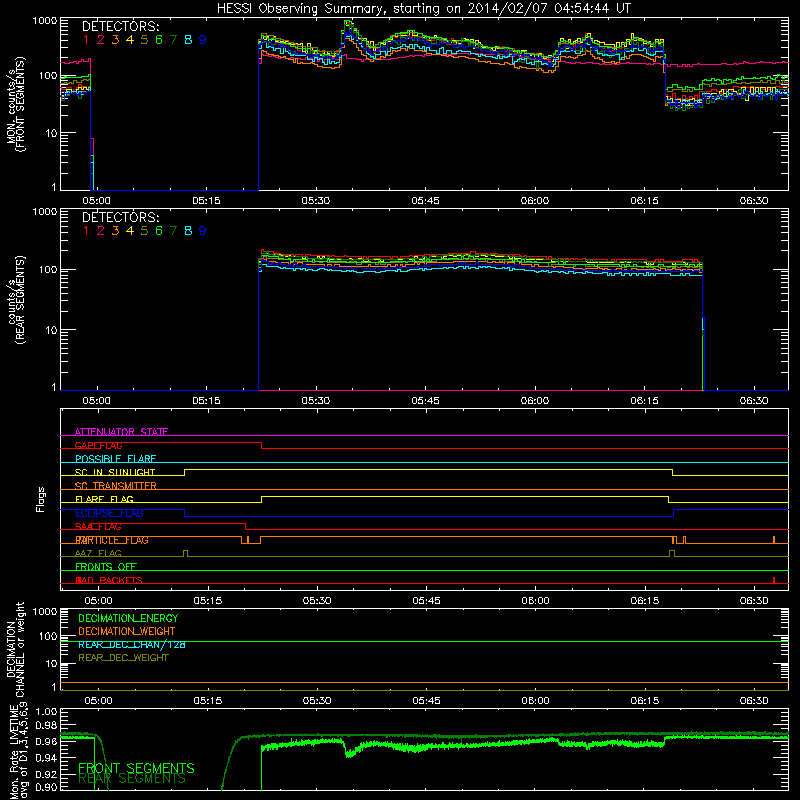Click detector 7 in front segments legend
The height and width of the screenshot is (800, 800).
173,39
